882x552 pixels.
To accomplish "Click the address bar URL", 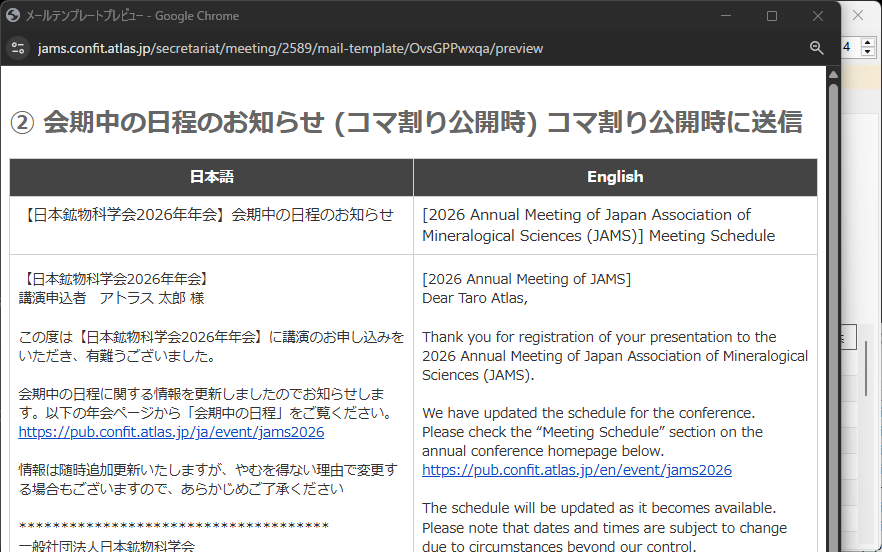I will point(290,48).
